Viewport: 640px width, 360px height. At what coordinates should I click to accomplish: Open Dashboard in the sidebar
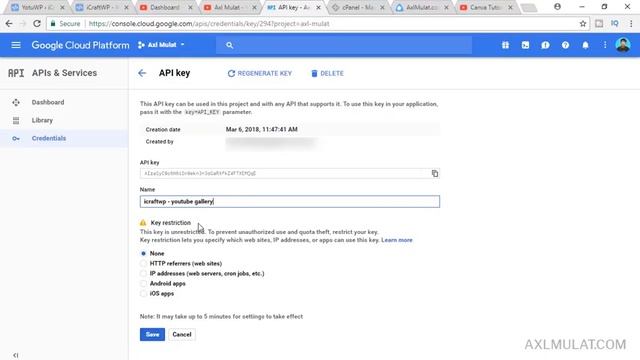click(48, 102)
